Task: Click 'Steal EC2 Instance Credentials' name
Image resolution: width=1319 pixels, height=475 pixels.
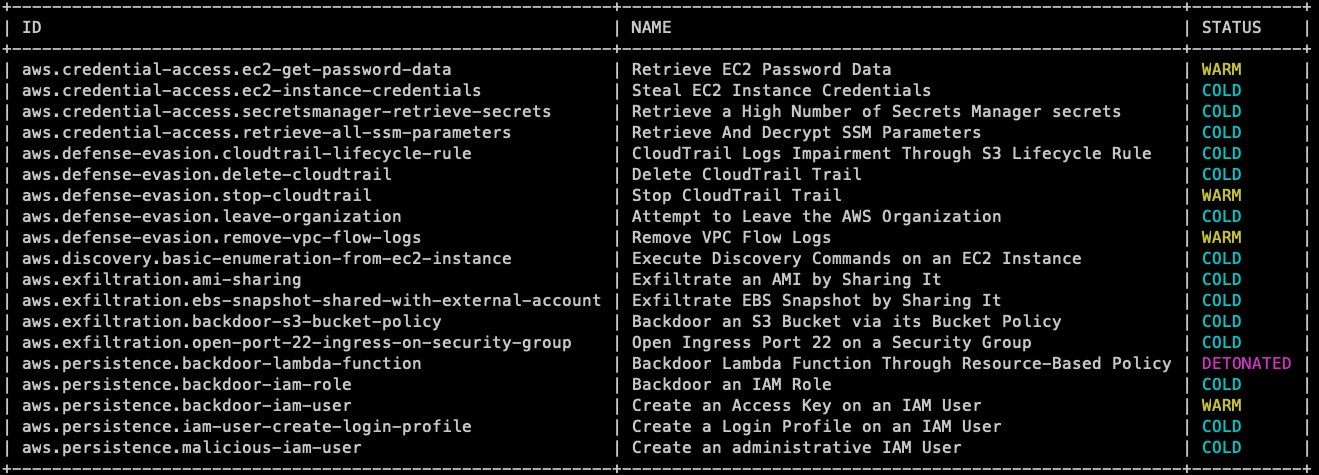Action: click(781, 91)
